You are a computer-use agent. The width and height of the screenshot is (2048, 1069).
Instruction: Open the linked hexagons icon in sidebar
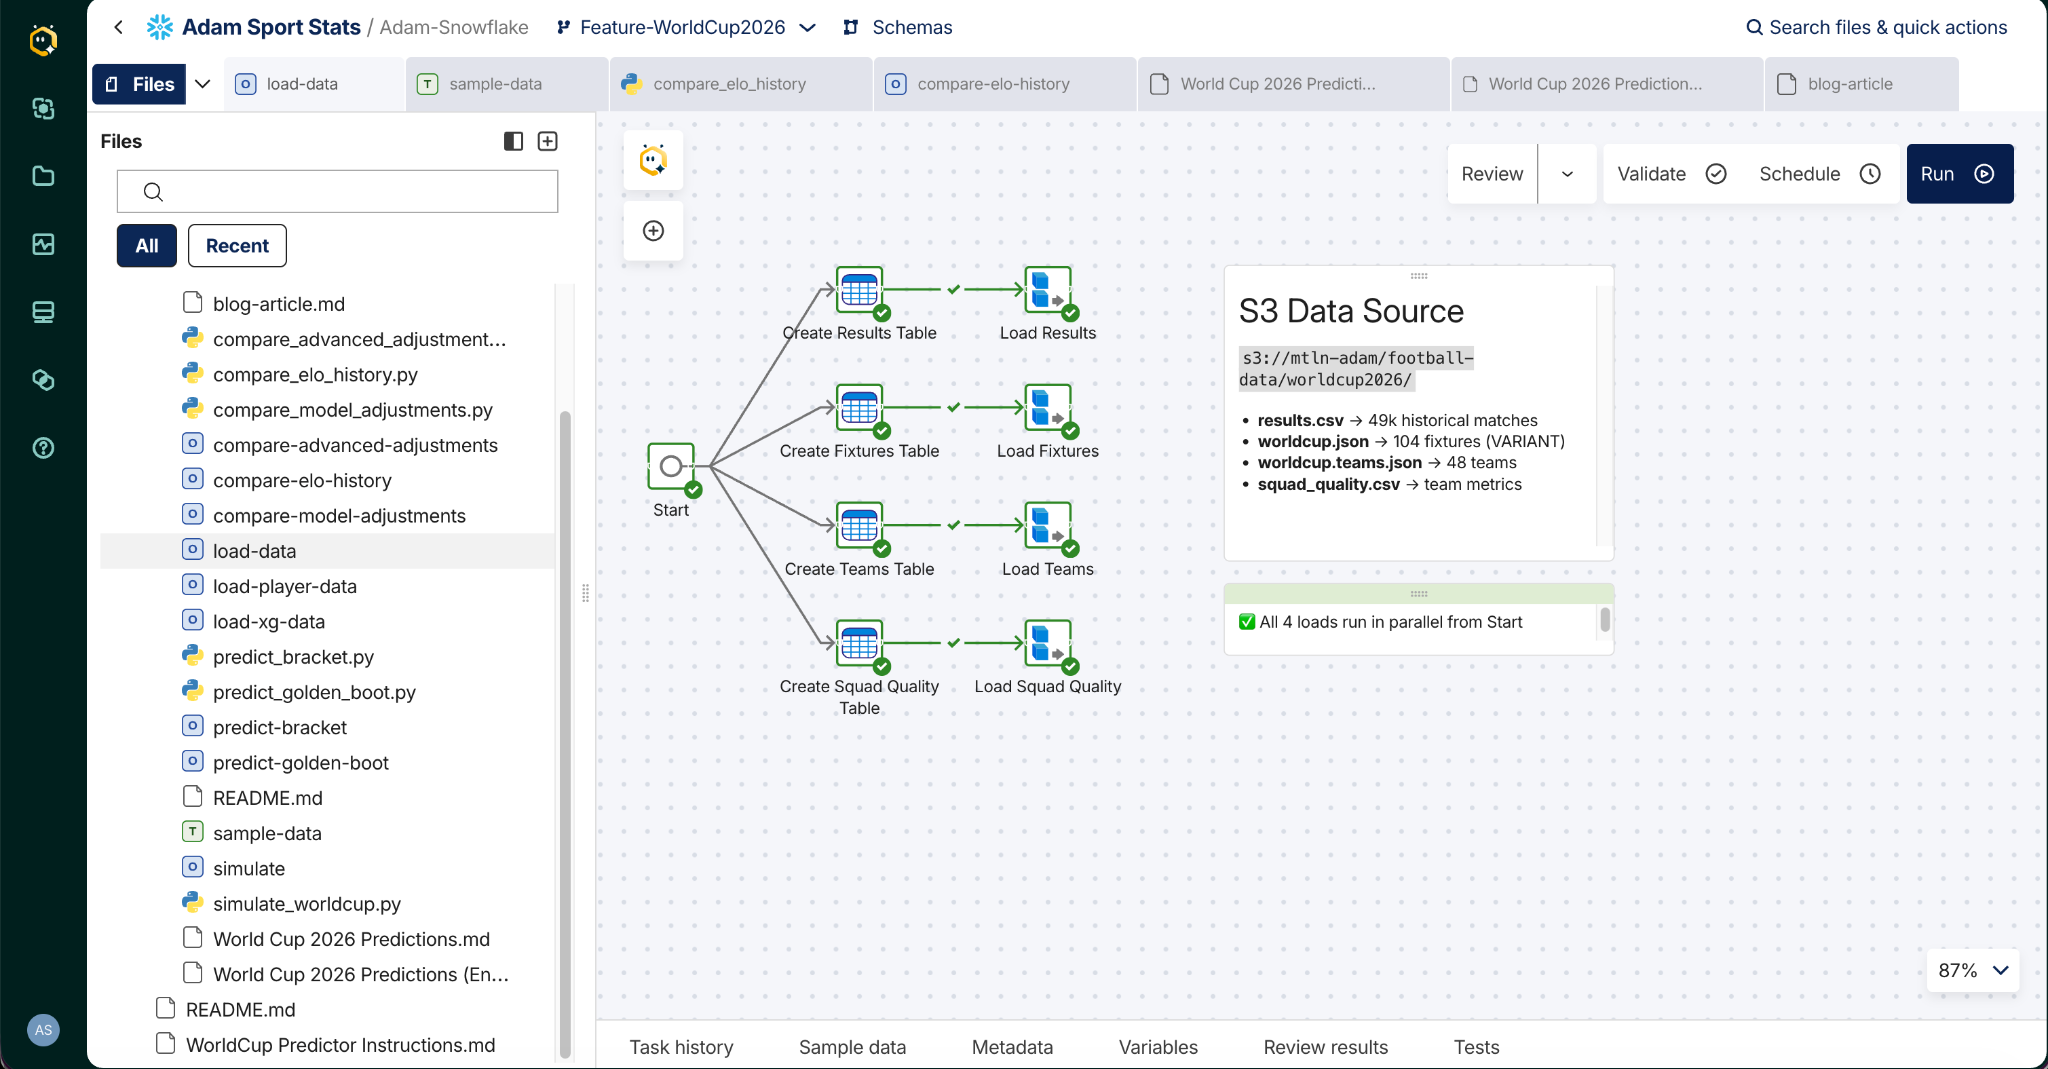coord(43,380)
